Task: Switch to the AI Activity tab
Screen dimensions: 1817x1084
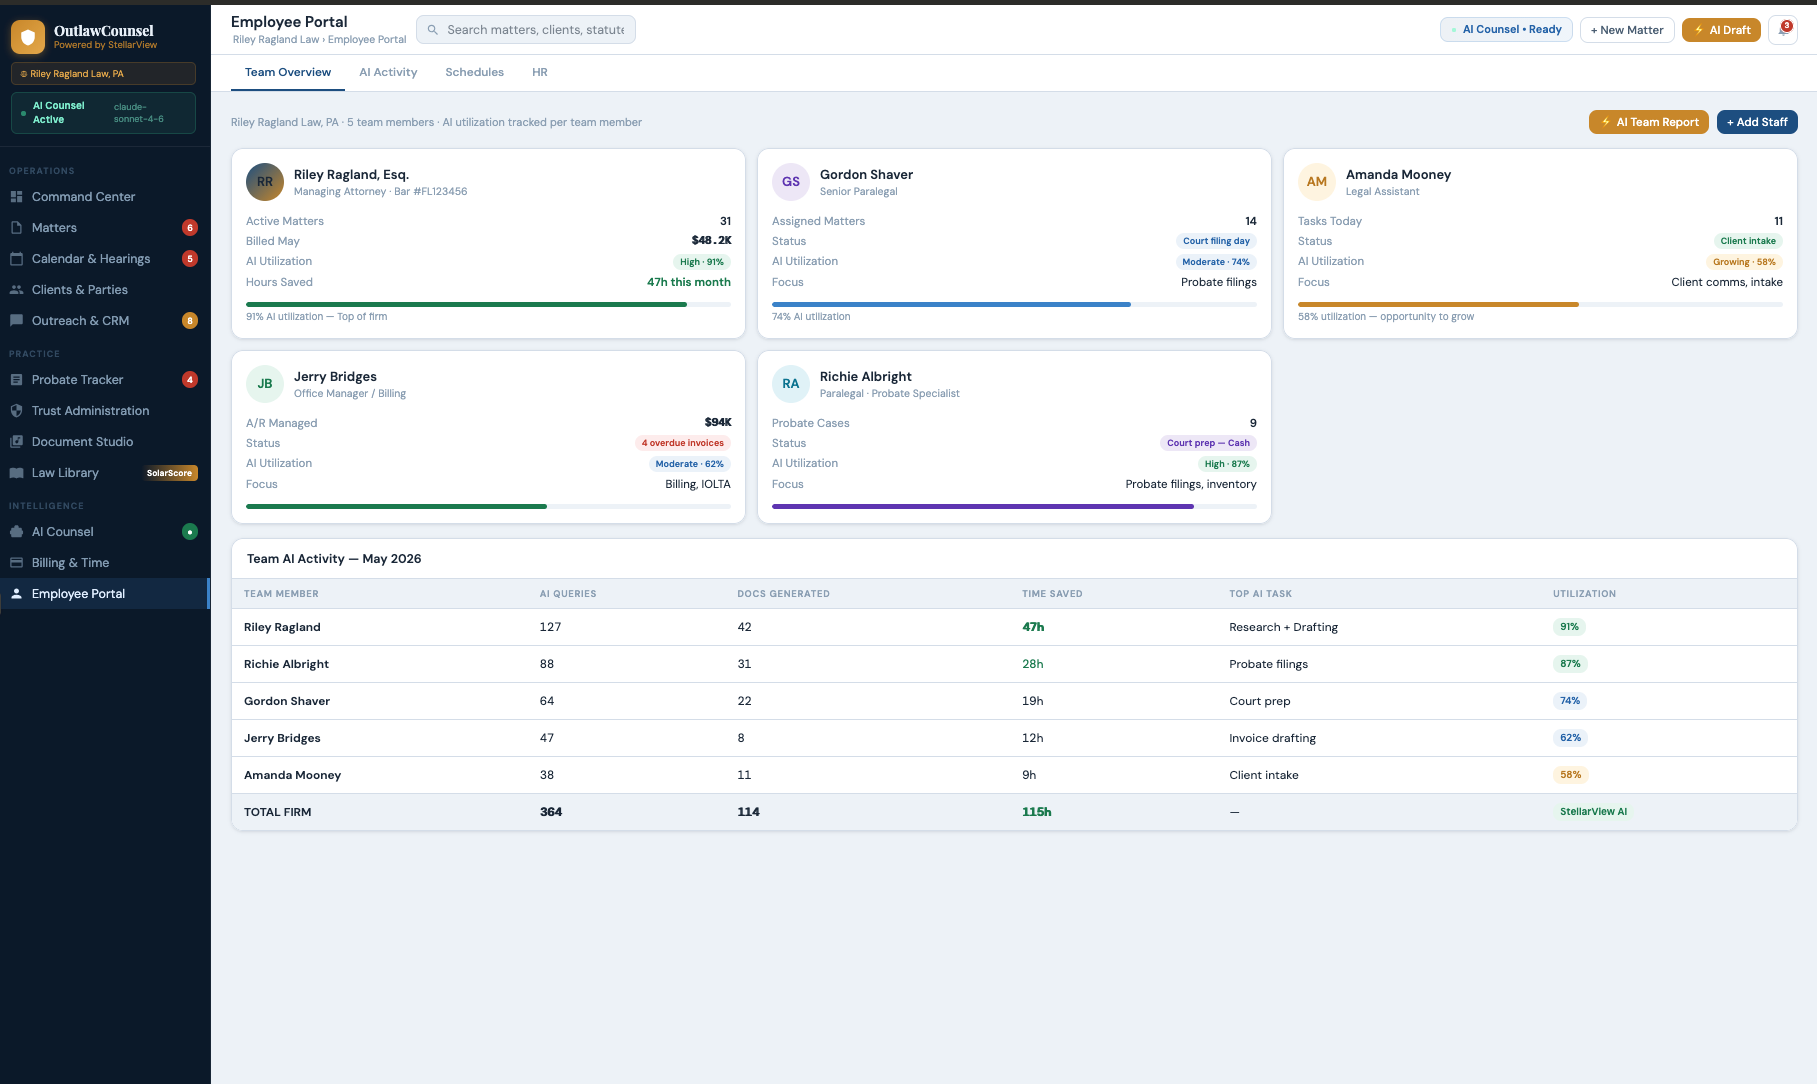Action: point(388,72)
